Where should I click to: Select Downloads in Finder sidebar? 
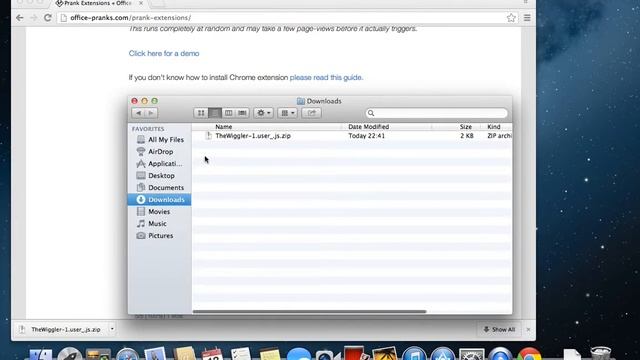pos(160,200)
